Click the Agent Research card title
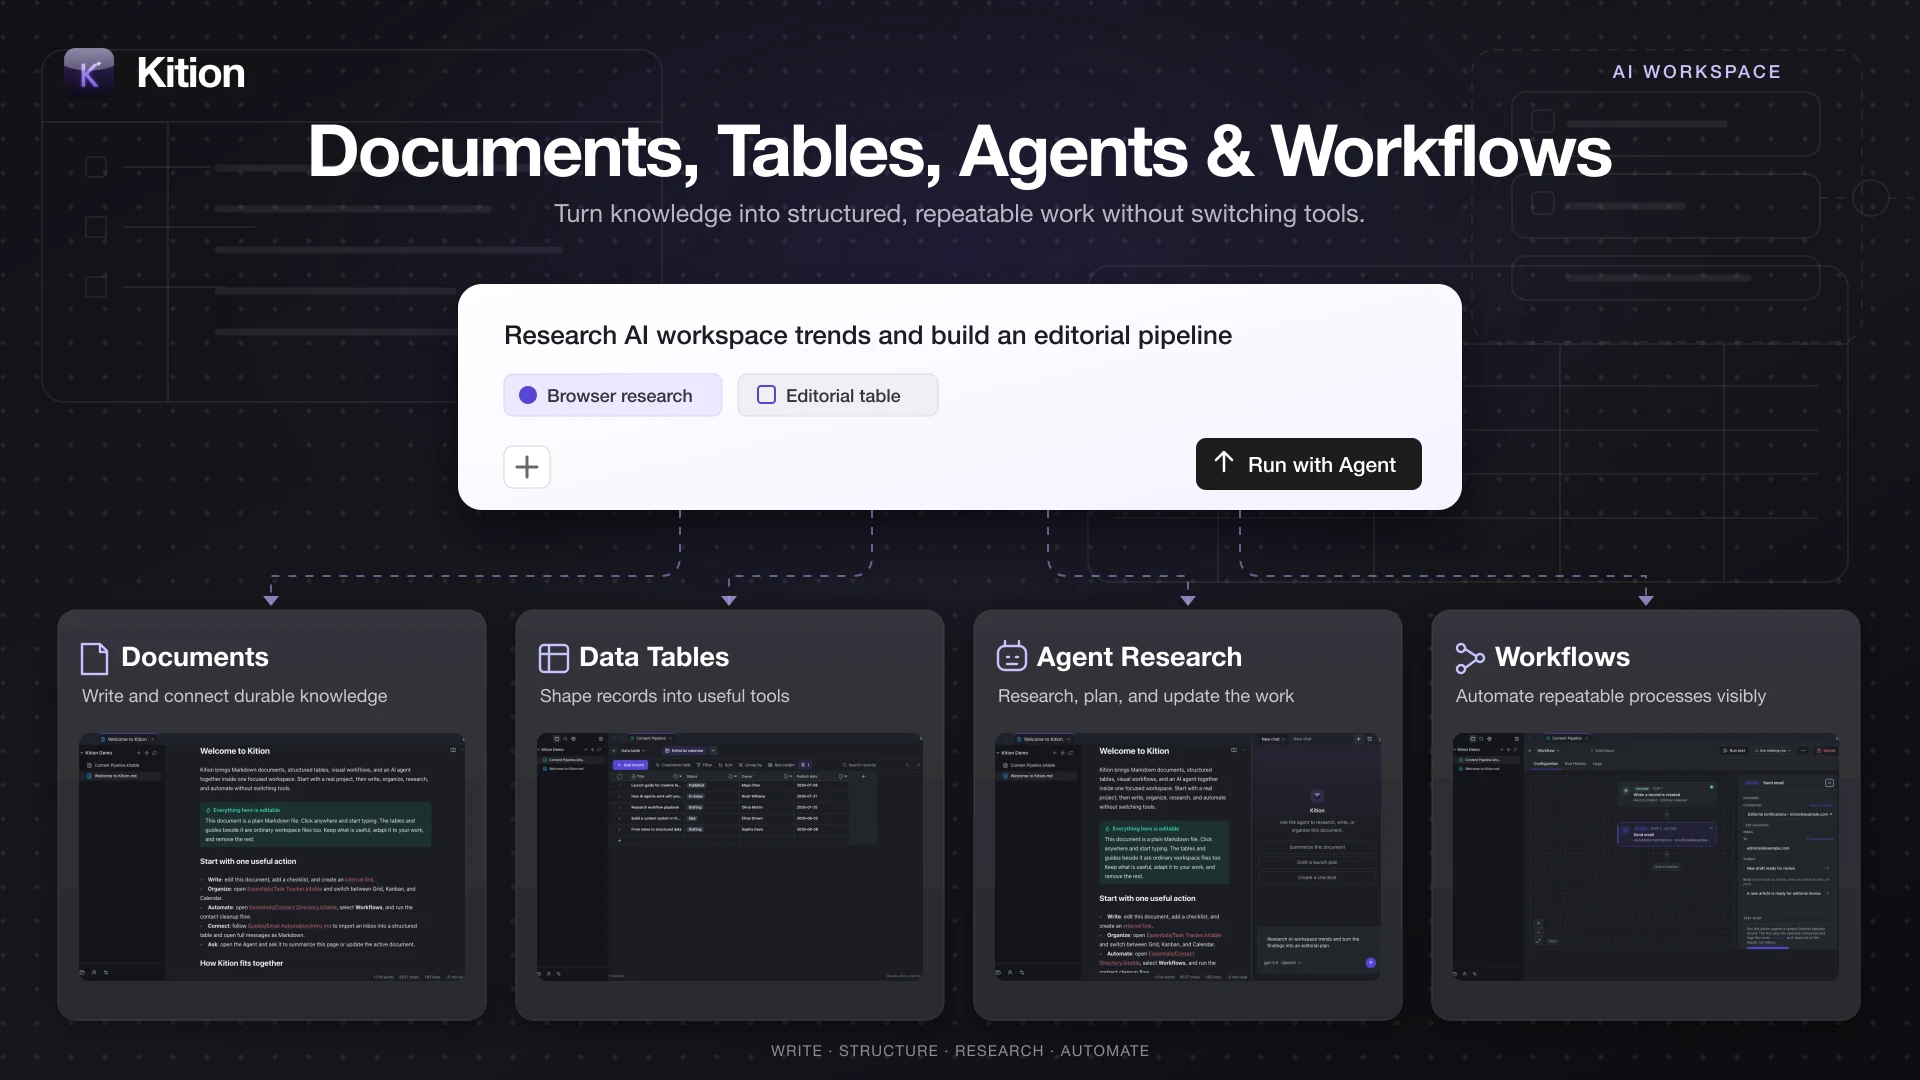Viewport: 1920px width, 1080px height. [x=1139, y=657]
